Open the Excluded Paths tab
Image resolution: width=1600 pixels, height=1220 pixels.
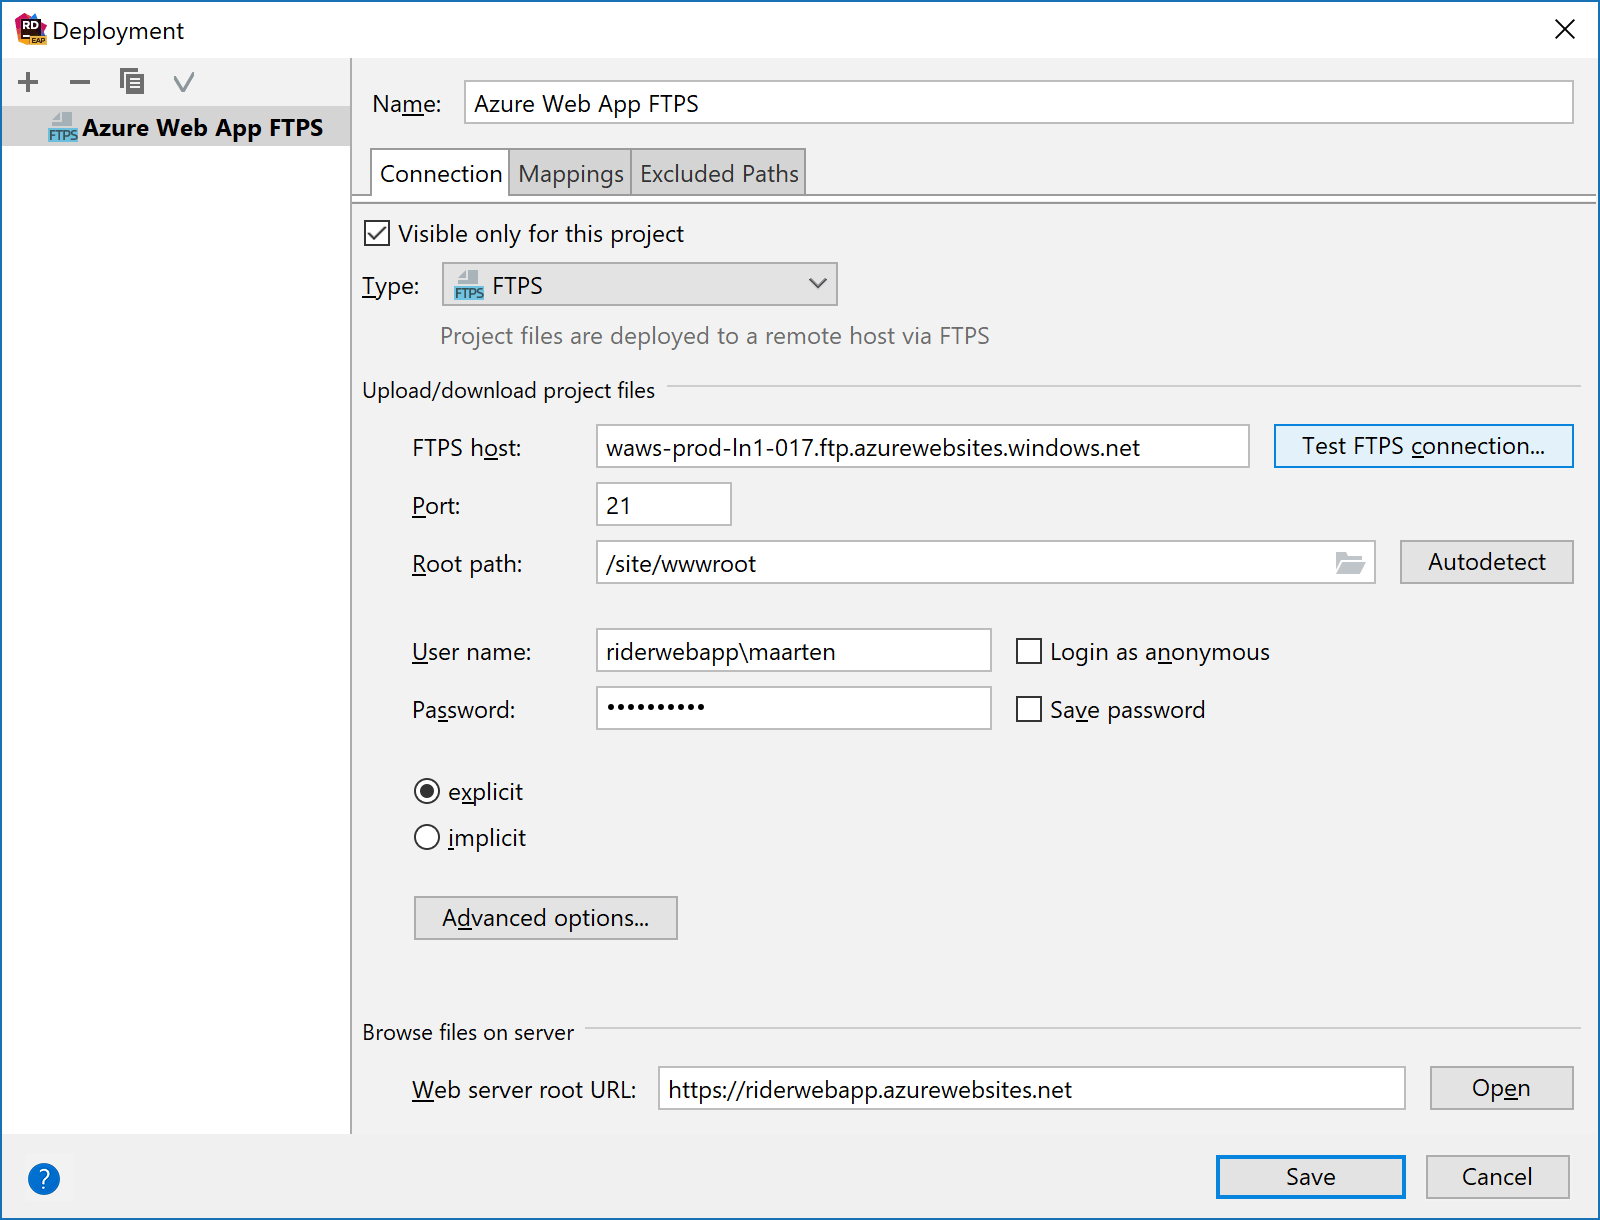click(x=717, y=172)
